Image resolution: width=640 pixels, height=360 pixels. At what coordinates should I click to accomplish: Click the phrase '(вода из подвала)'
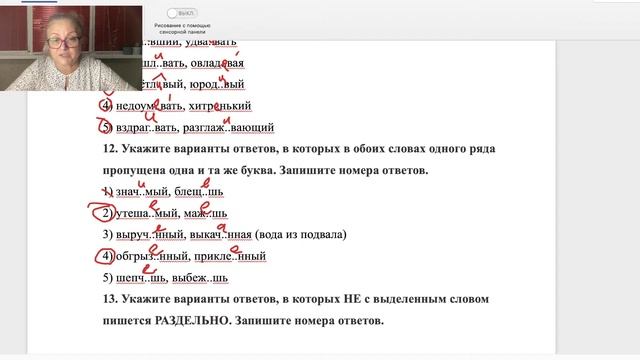[300, 235]
